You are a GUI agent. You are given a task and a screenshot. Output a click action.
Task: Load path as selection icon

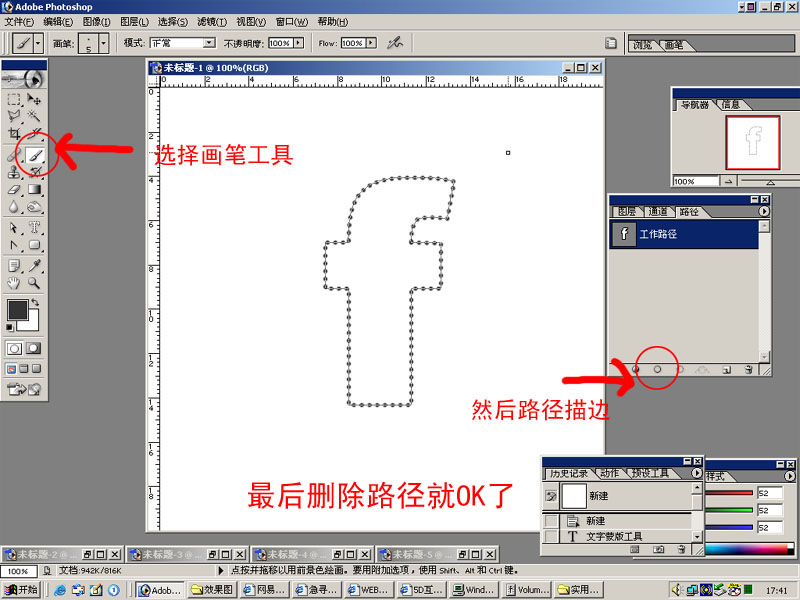click(x=680, y=369)
